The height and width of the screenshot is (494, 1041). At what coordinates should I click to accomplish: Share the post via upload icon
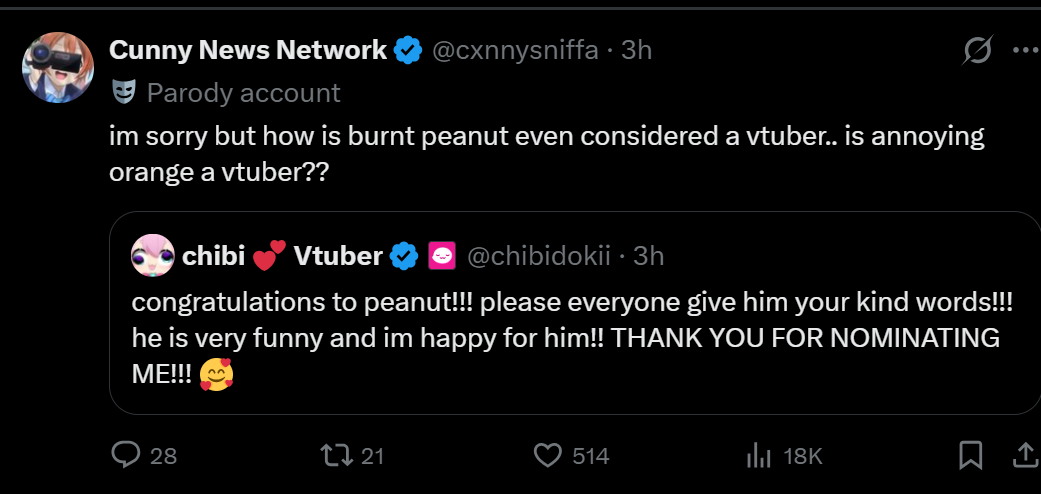1025,456
